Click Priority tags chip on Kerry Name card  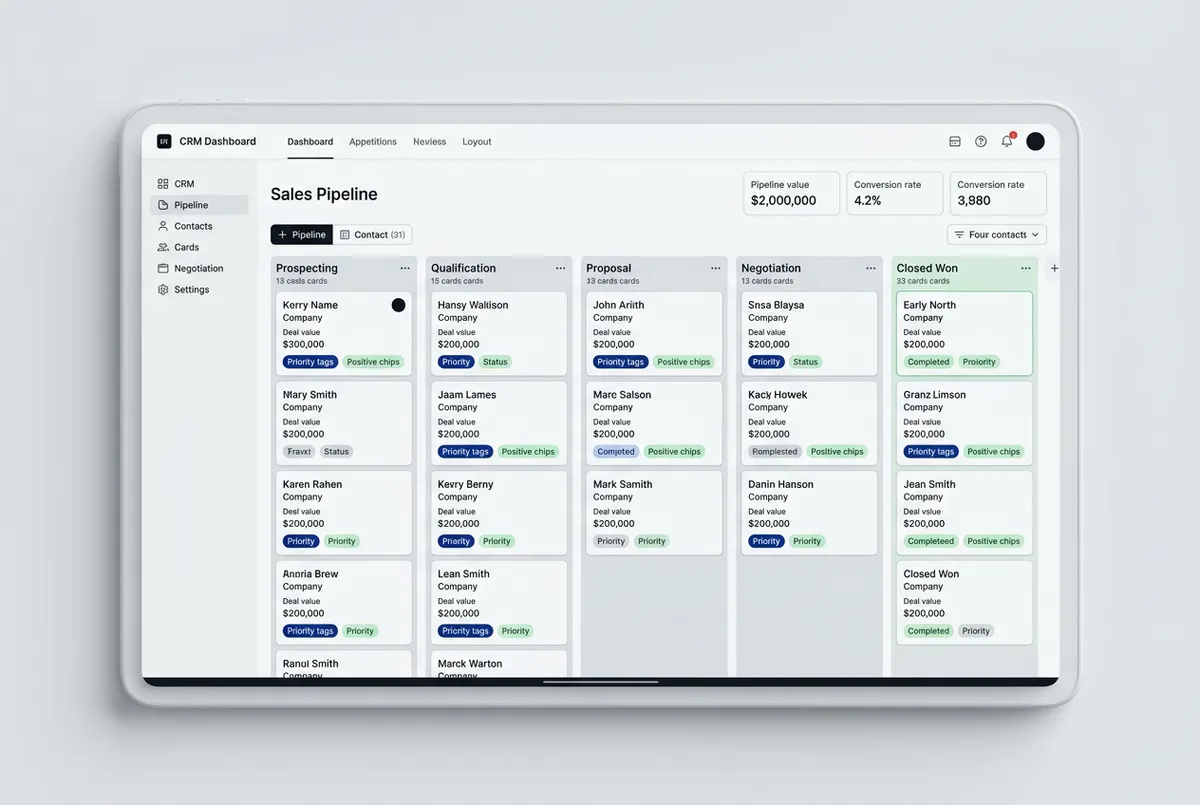click(310, 362)
